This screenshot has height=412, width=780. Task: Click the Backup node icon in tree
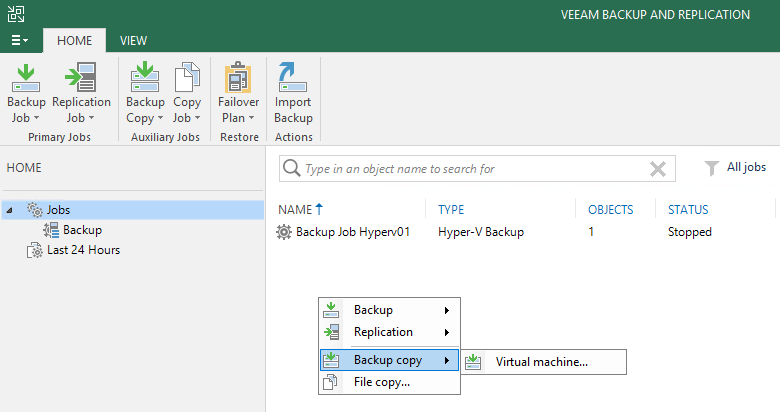pos(51,230)
